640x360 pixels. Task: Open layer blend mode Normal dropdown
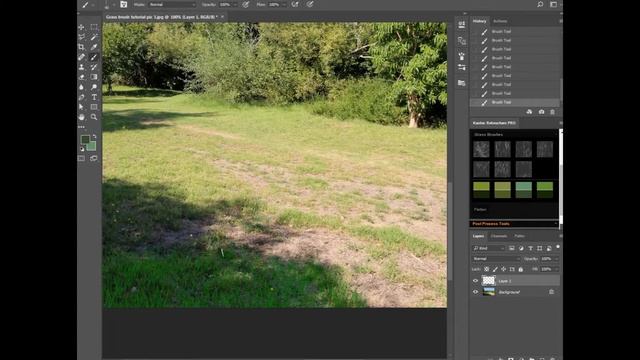496,259
